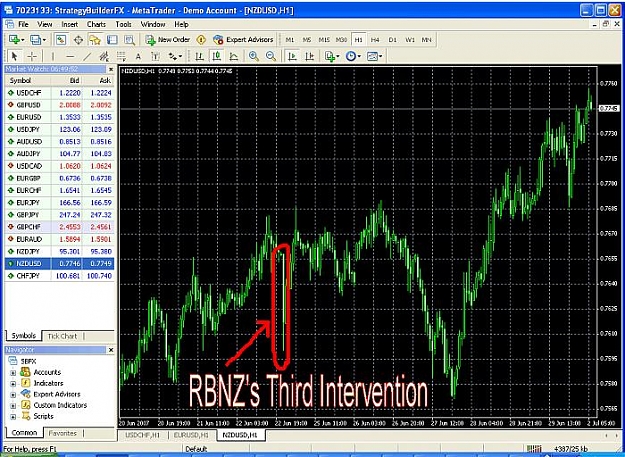Open the Help menu
This screenshot has height=457, width=625.
tap(181, 24)
